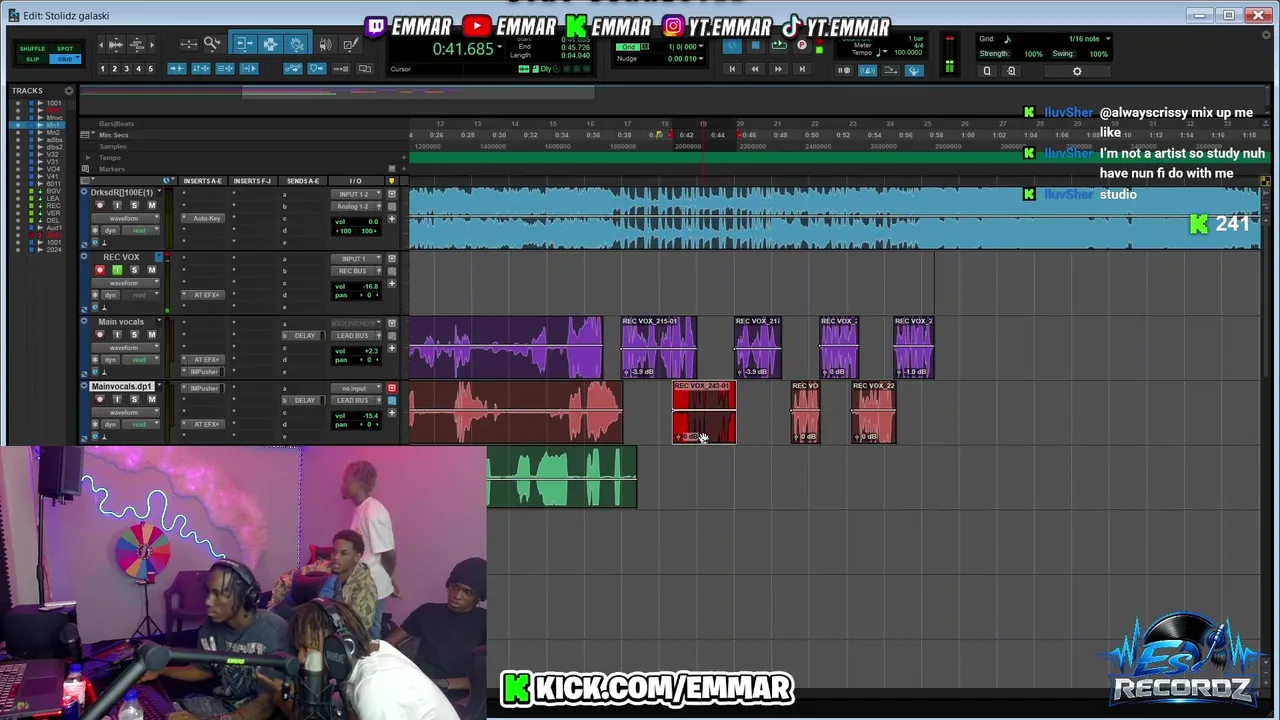Click the INSERTS A-E column header
1280x720 pixels.
(x=202, y=181)
